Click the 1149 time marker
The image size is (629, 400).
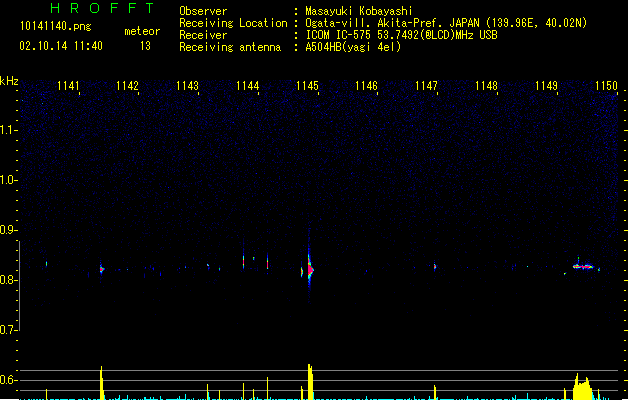tap(546, 86)
